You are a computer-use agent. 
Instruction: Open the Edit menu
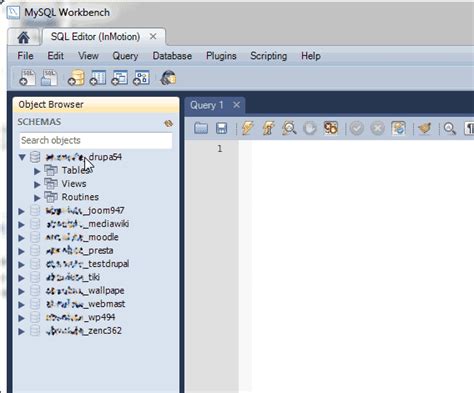(55, 56)
